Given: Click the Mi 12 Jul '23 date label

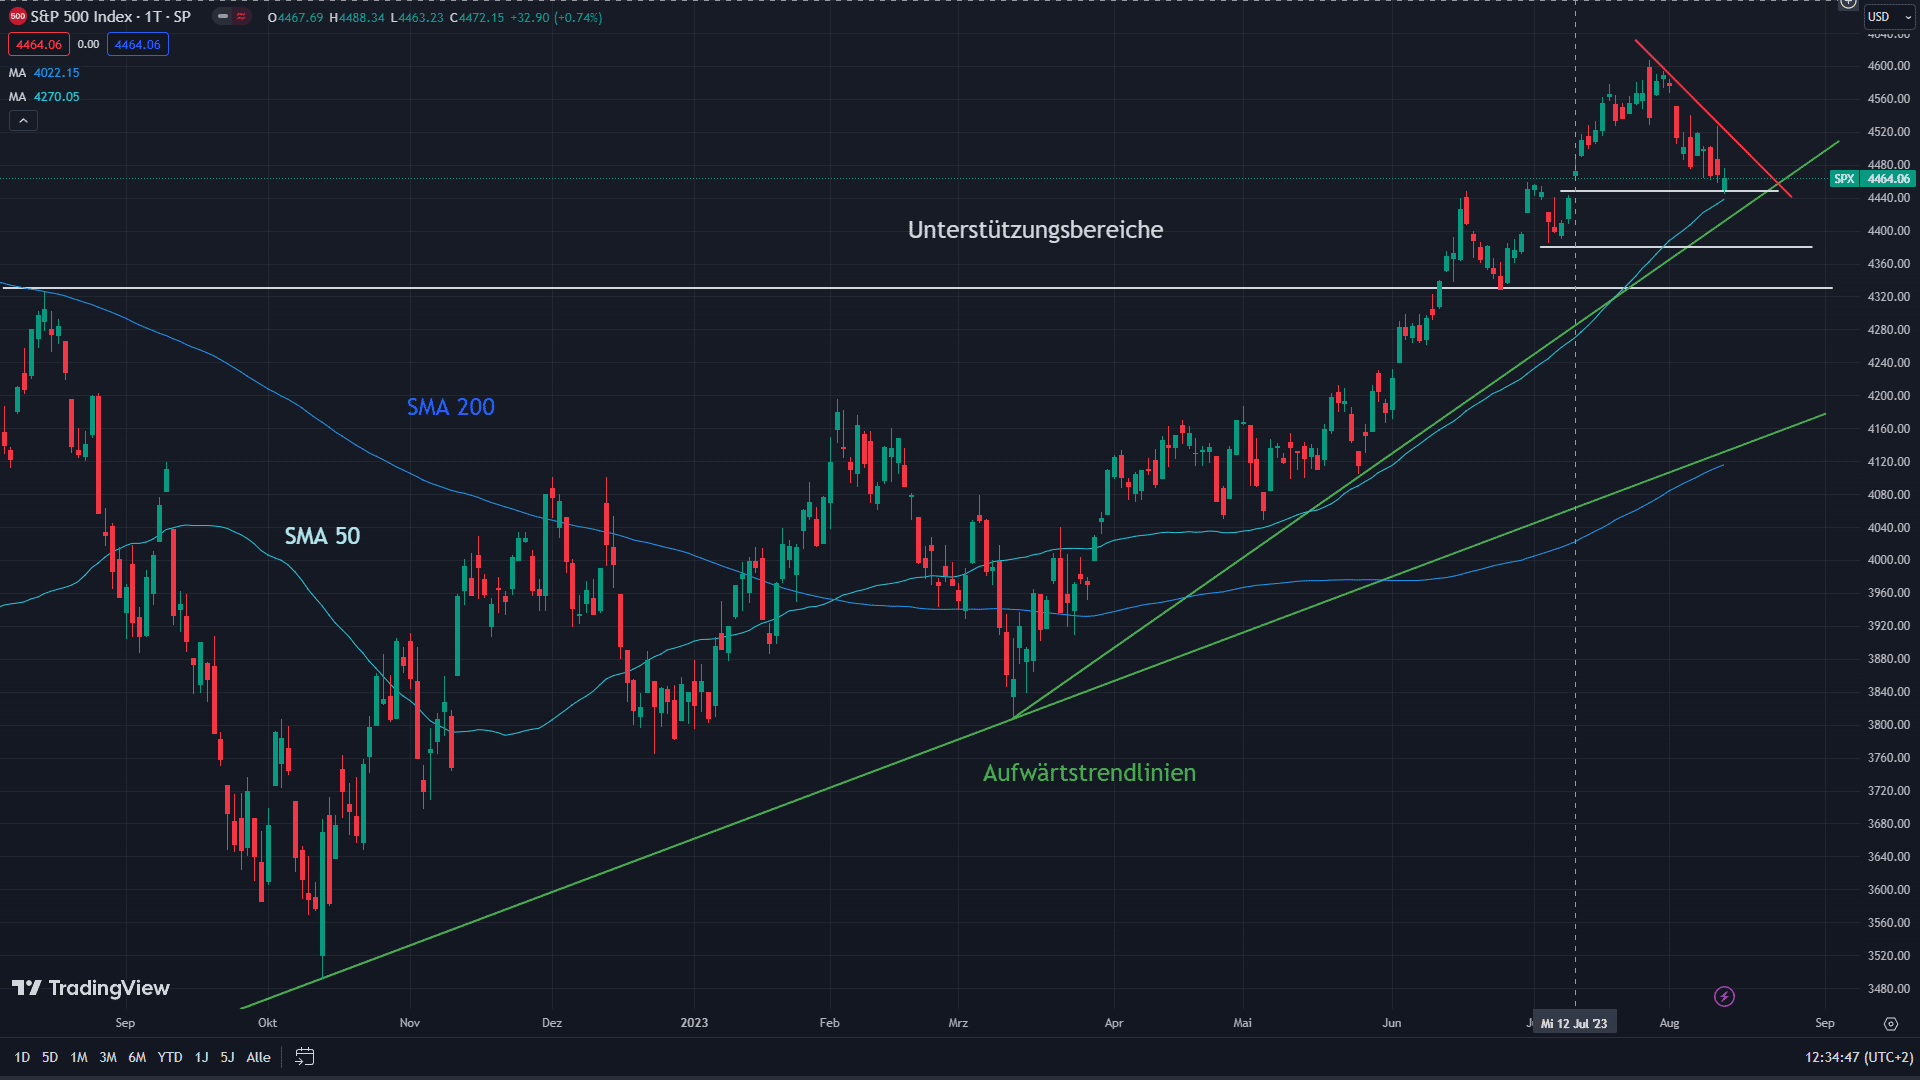Looking at the screenshot, I should click(1574, 1023).
